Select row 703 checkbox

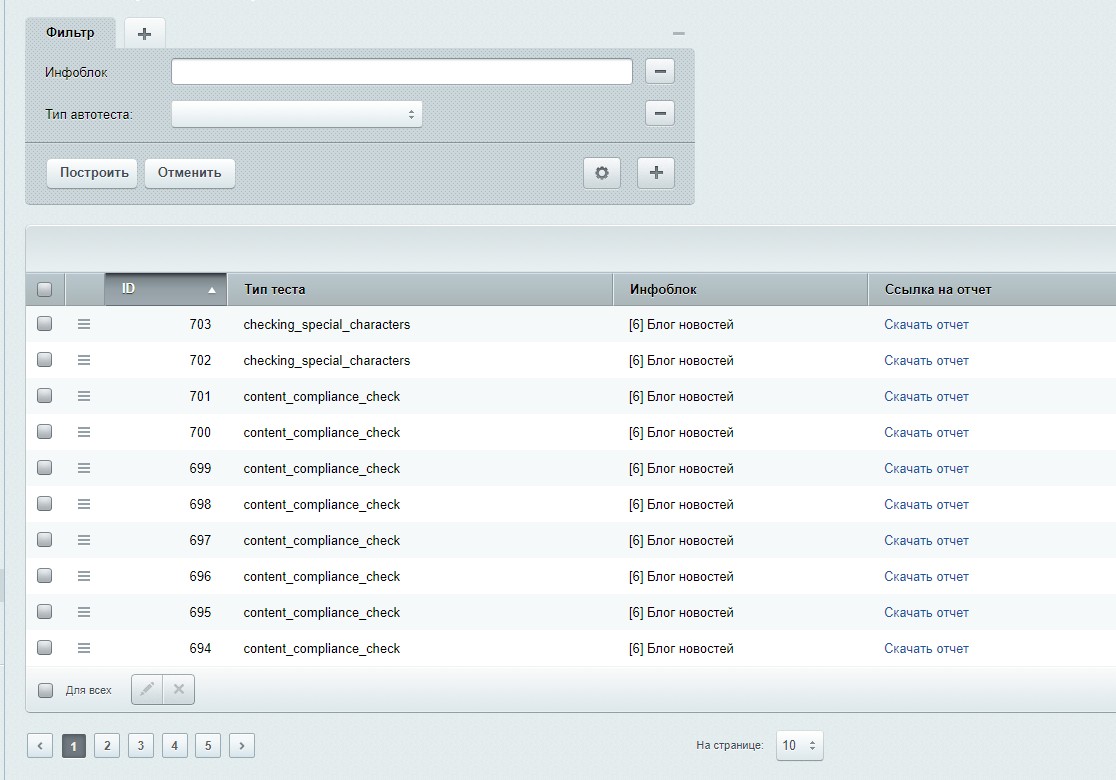click(x=45, y=324)
